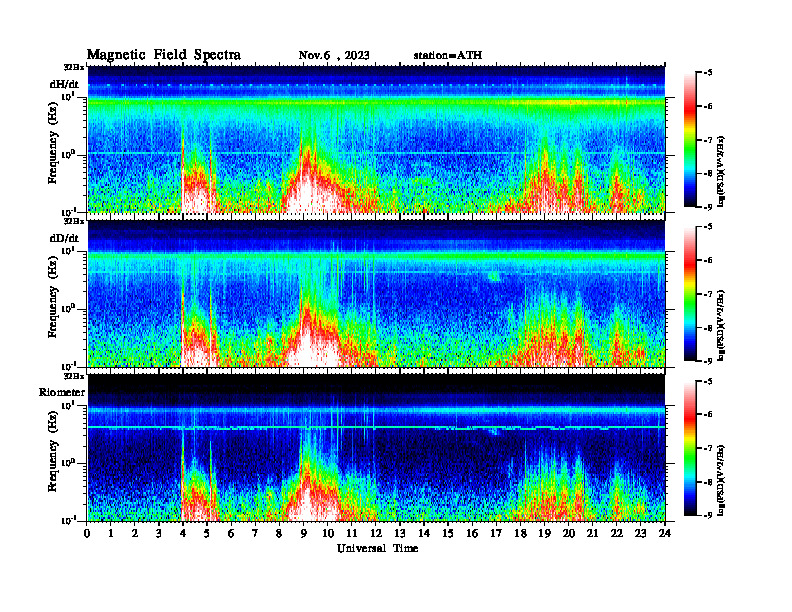
Task: Click the "-5" tick on dH/dt color bar
Action: pos(709,73)
